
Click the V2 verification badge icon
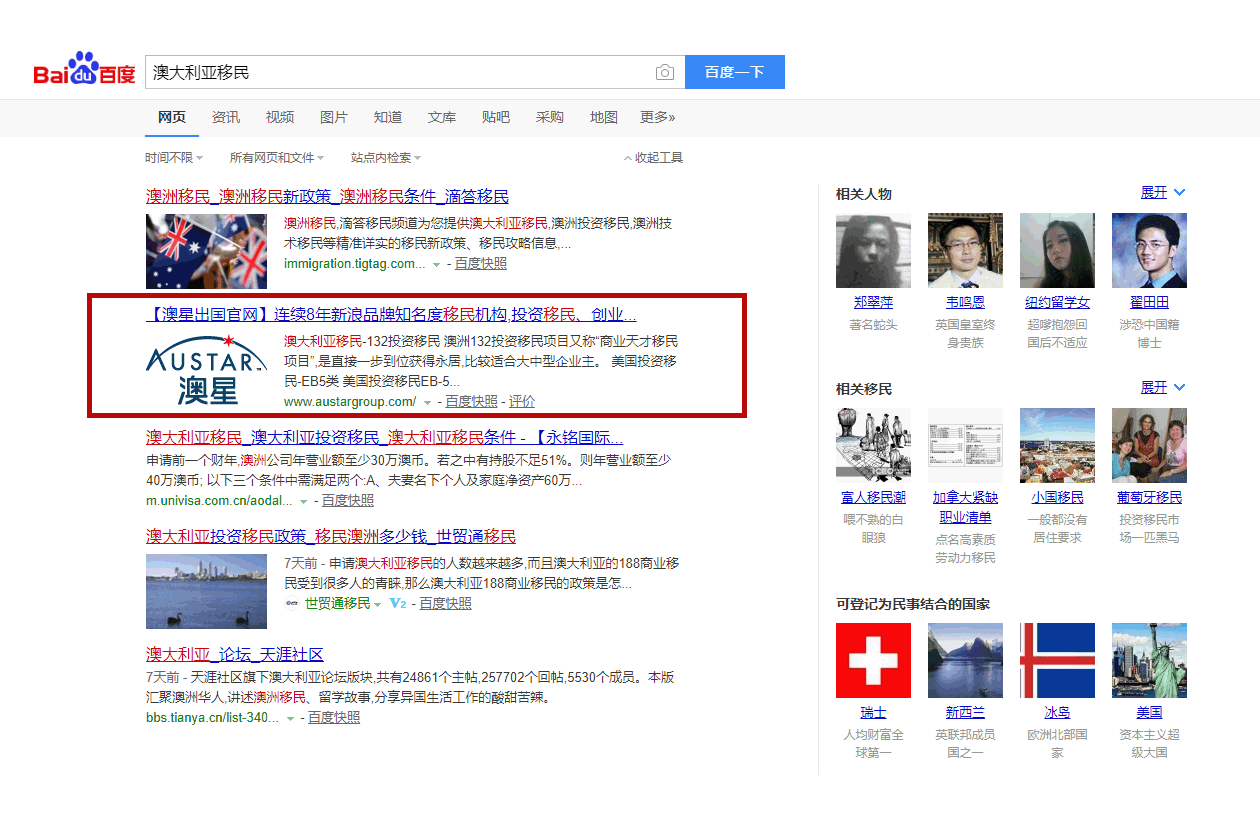pos(398,603)
